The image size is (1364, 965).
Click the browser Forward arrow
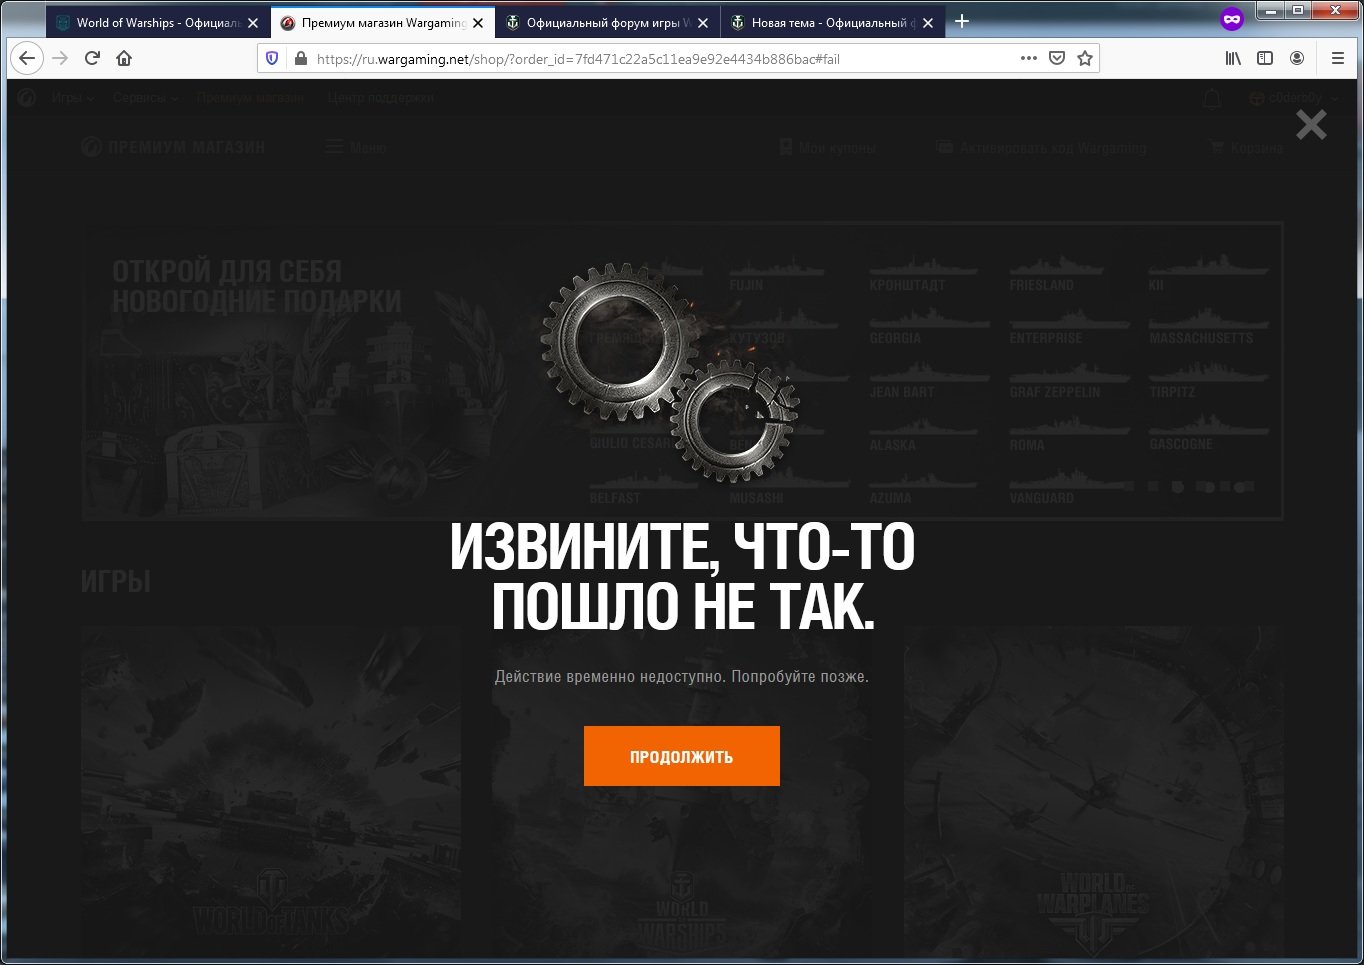click(60, 58)
